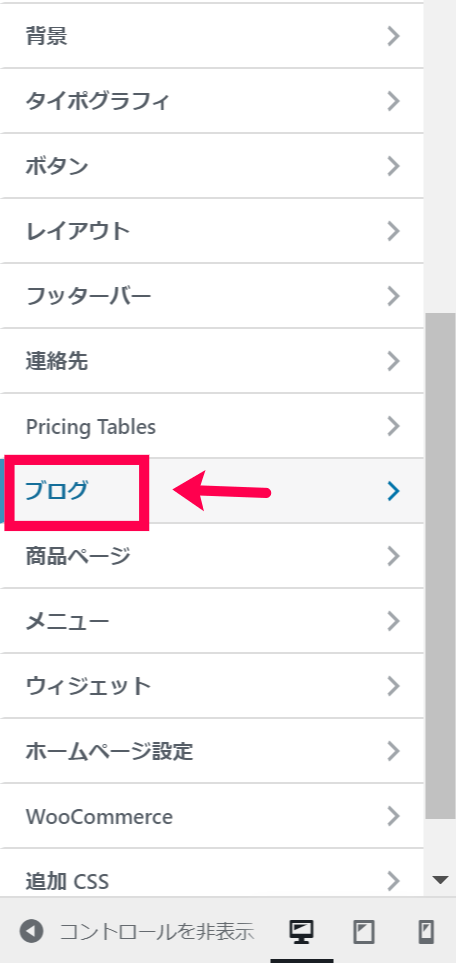Expand the 背景 section
The height and width of the screenshot is (963, 456).
[212, 36]
